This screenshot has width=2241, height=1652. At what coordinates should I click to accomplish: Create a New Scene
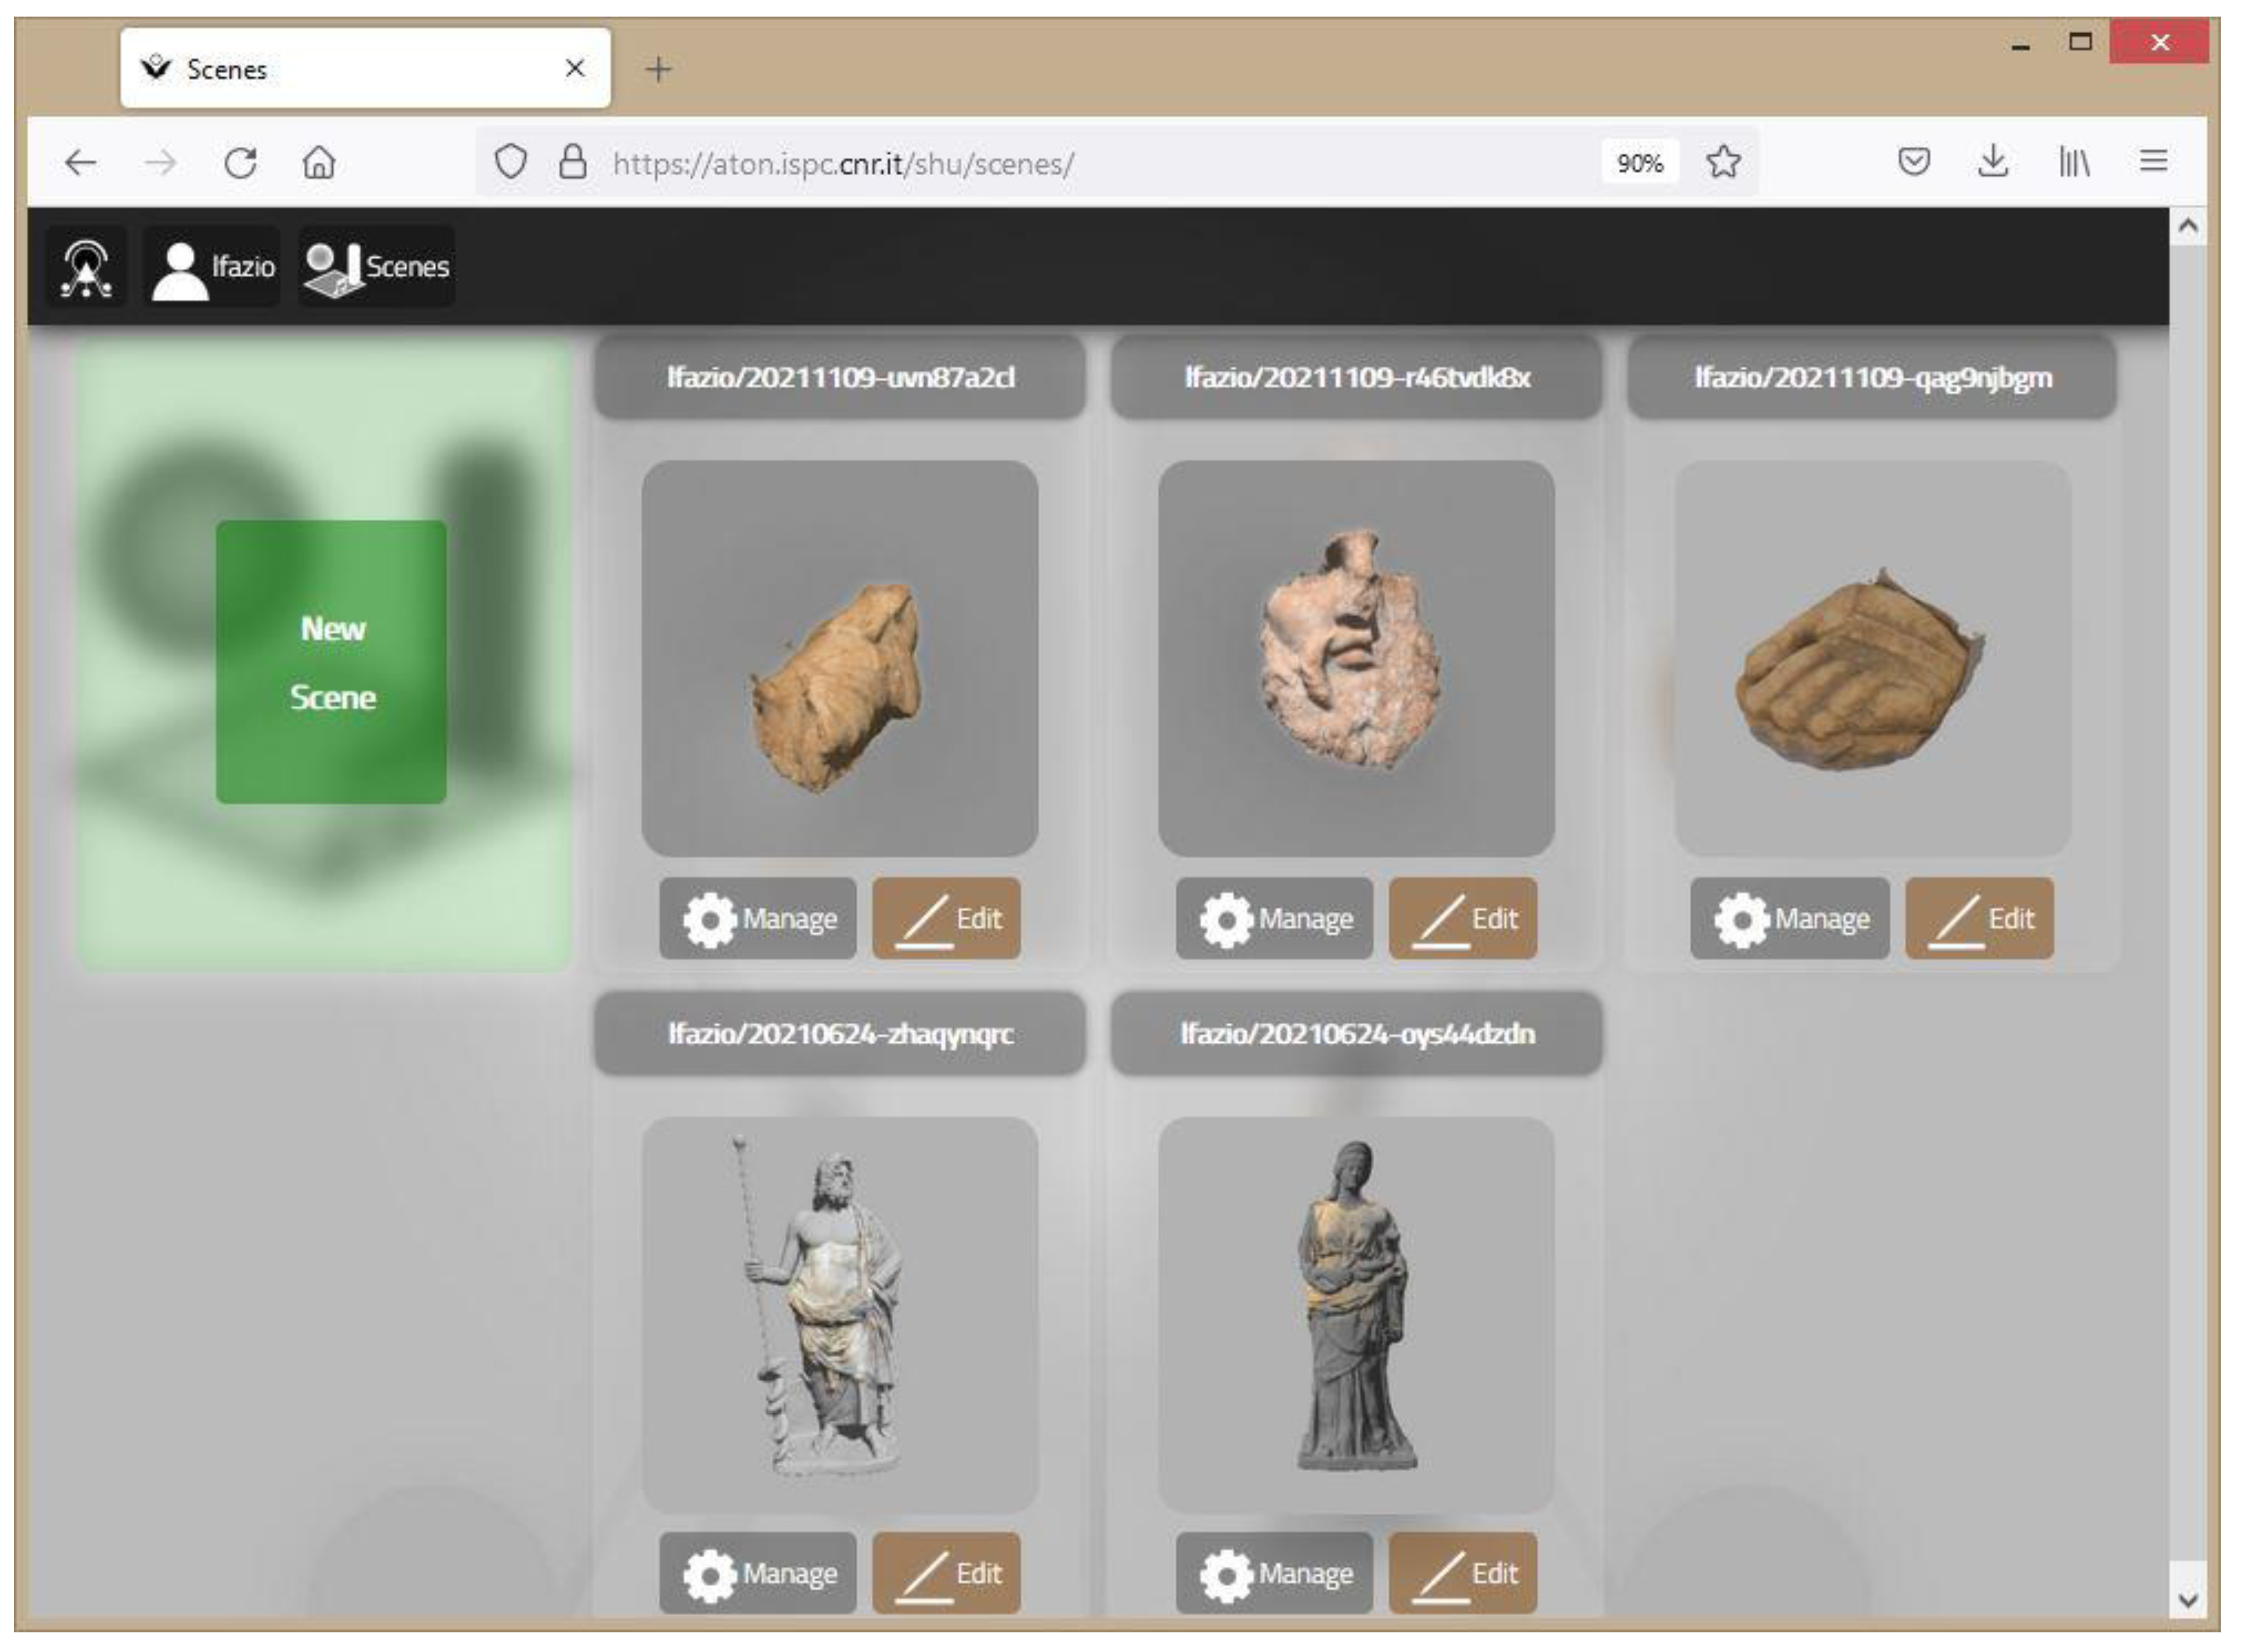[331, 662]
